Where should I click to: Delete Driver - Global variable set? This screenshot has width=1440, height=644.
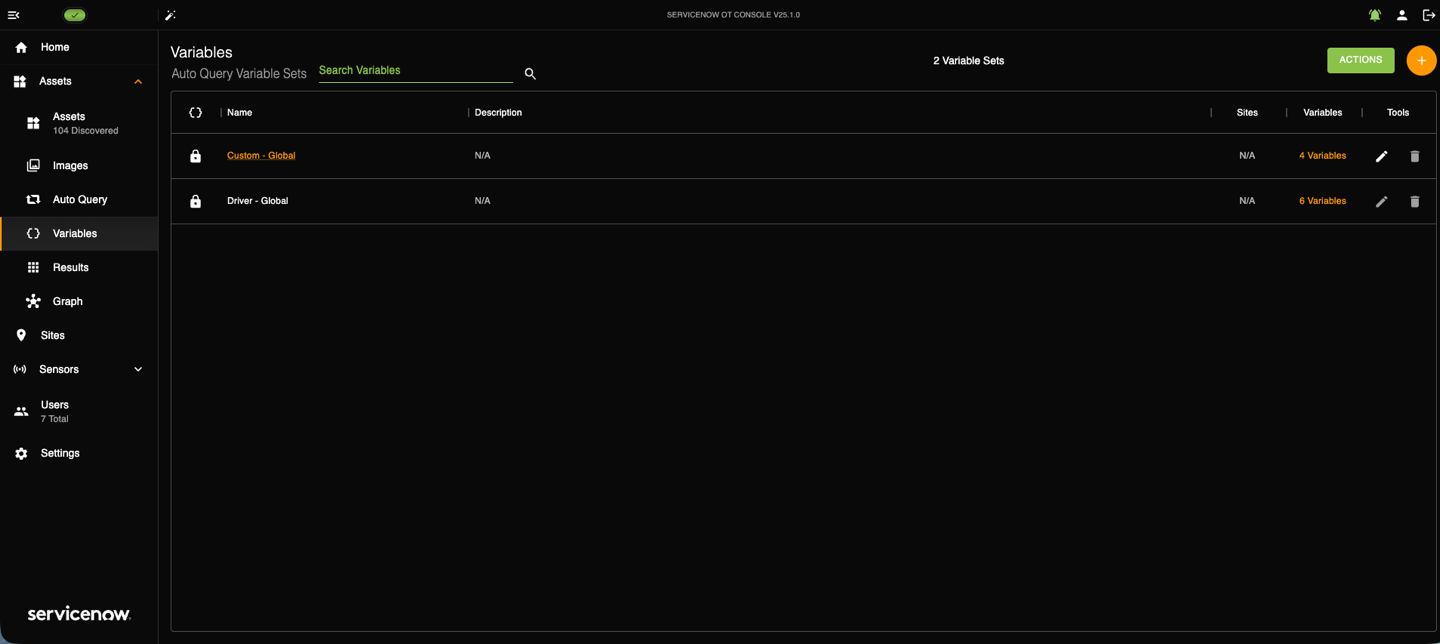coord(1414,201)
